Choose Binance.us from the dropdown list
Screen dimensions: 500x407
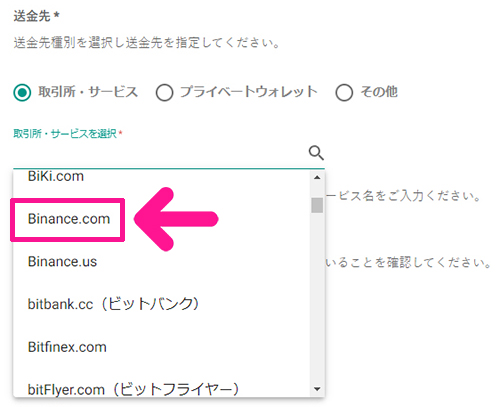pos(162,262)
